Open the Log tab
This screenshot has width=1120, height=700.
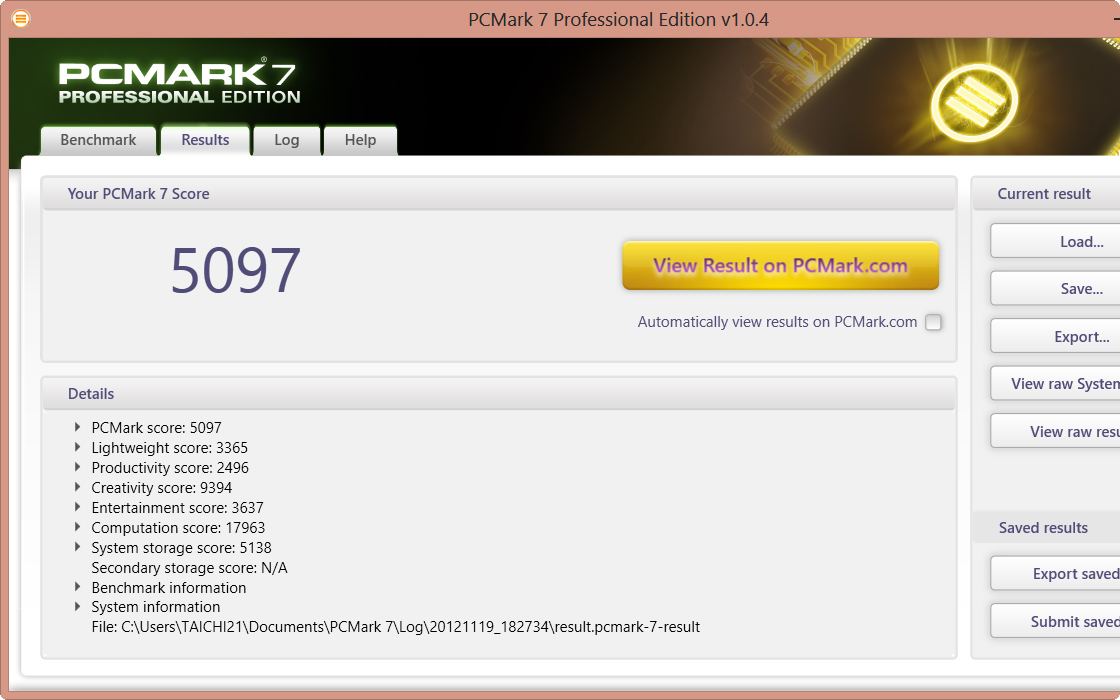tap(286, 140)
